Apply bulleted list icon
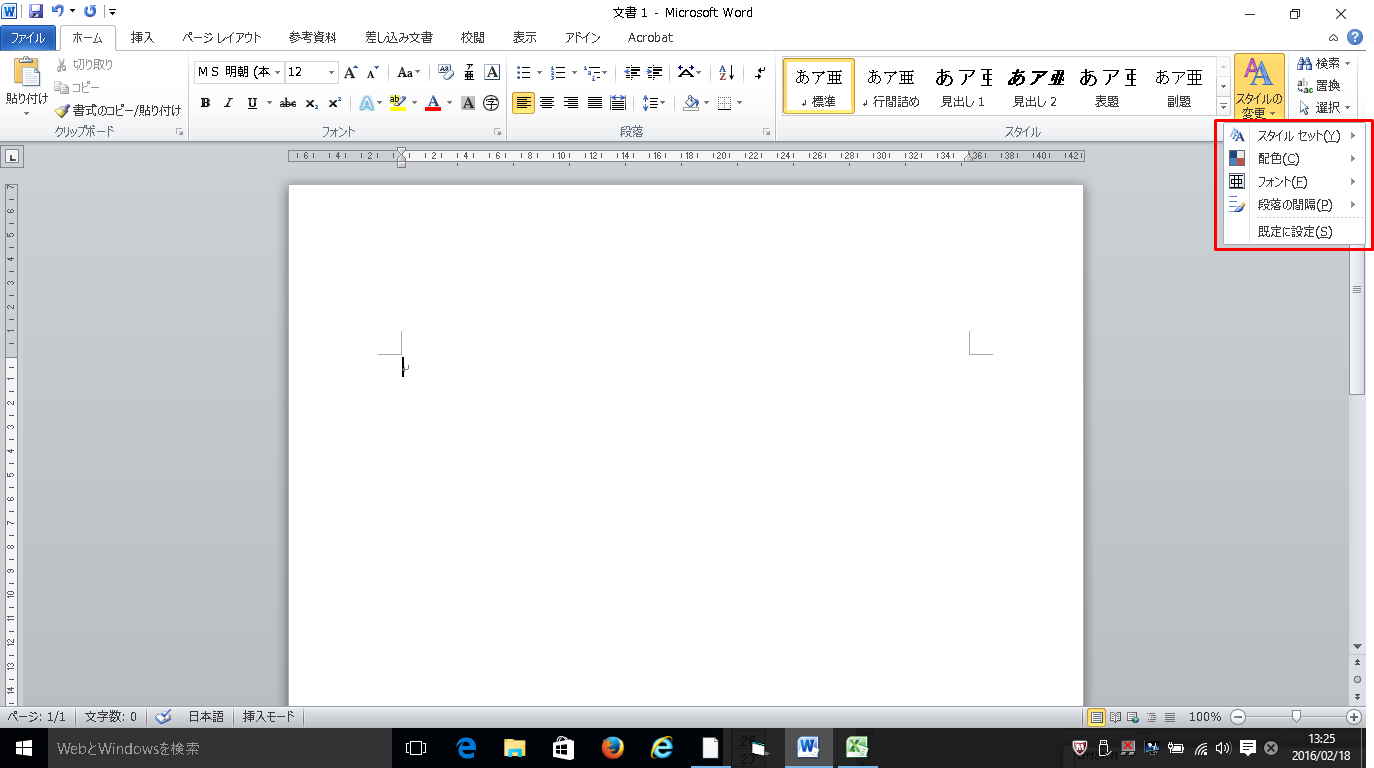1374x768 pixels. point(523,72)
